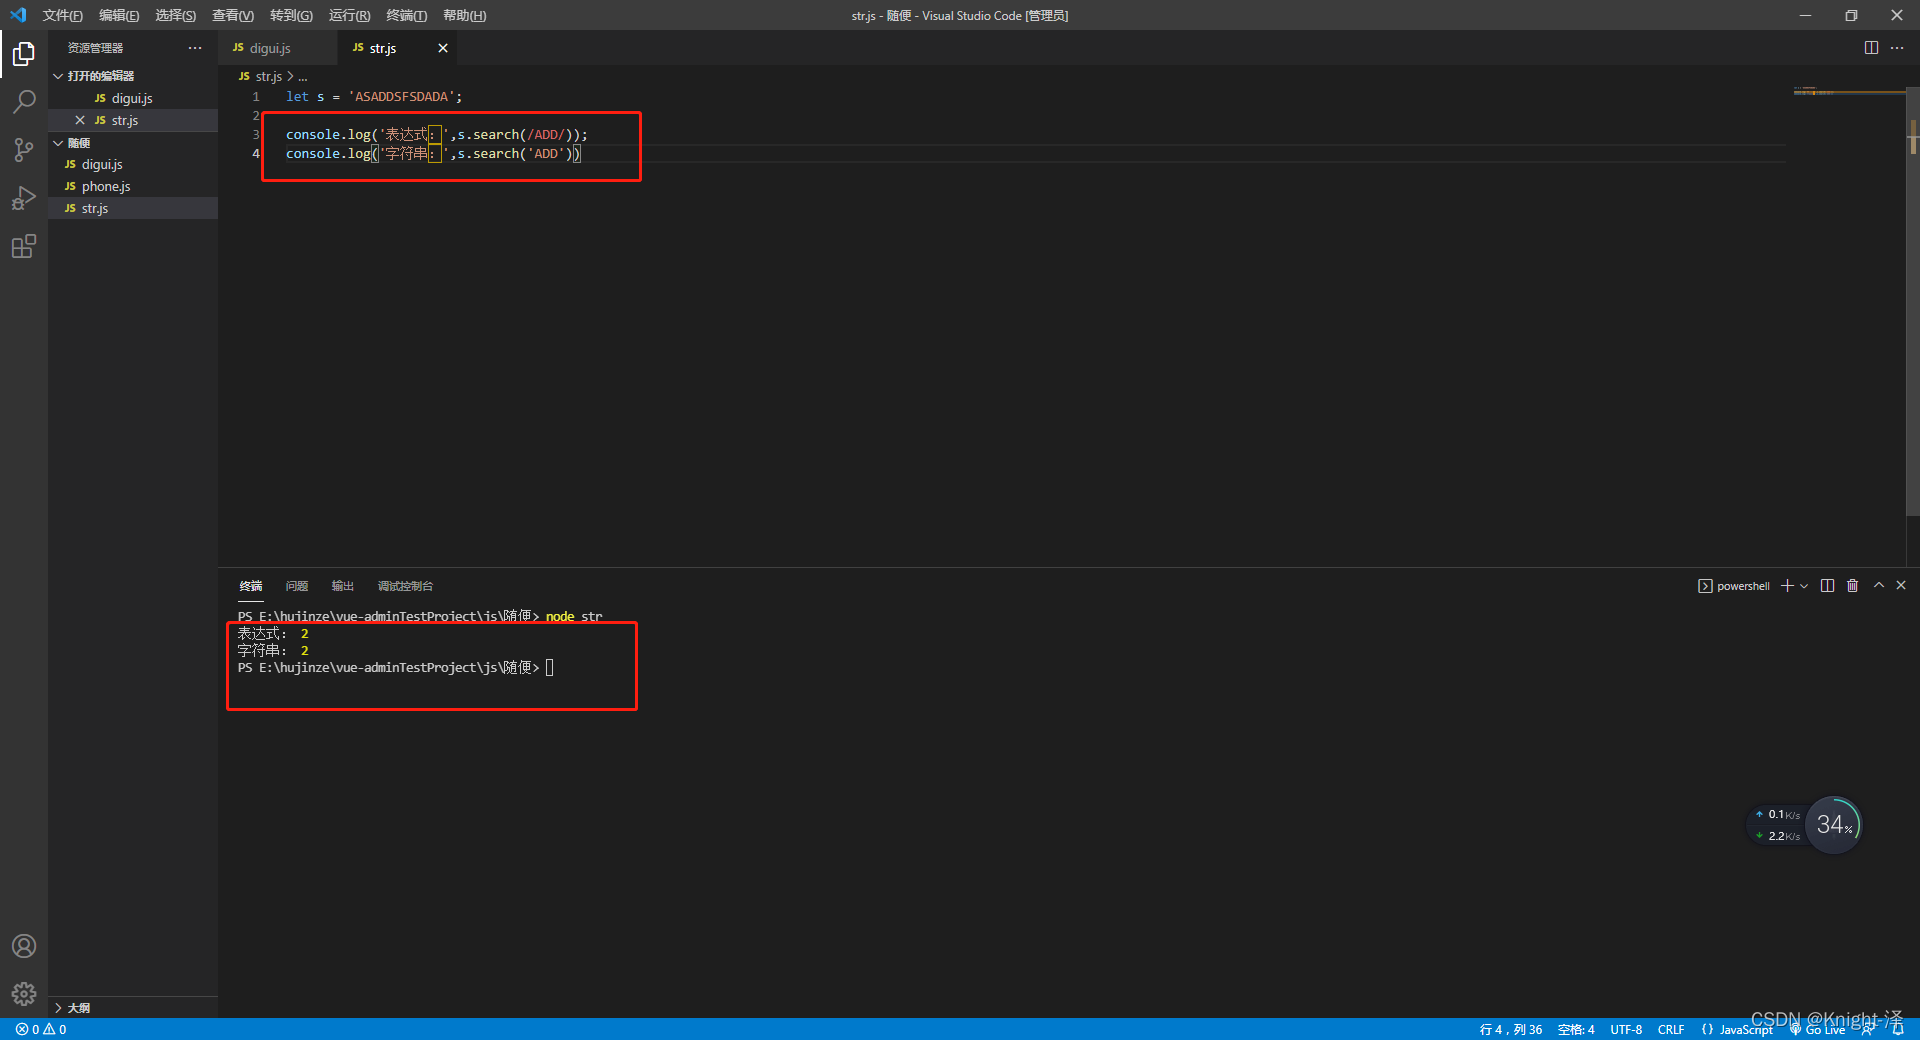Open Run and Debug view
The height and width of the screenshot is (1040, 1920).
pos(24,198)
